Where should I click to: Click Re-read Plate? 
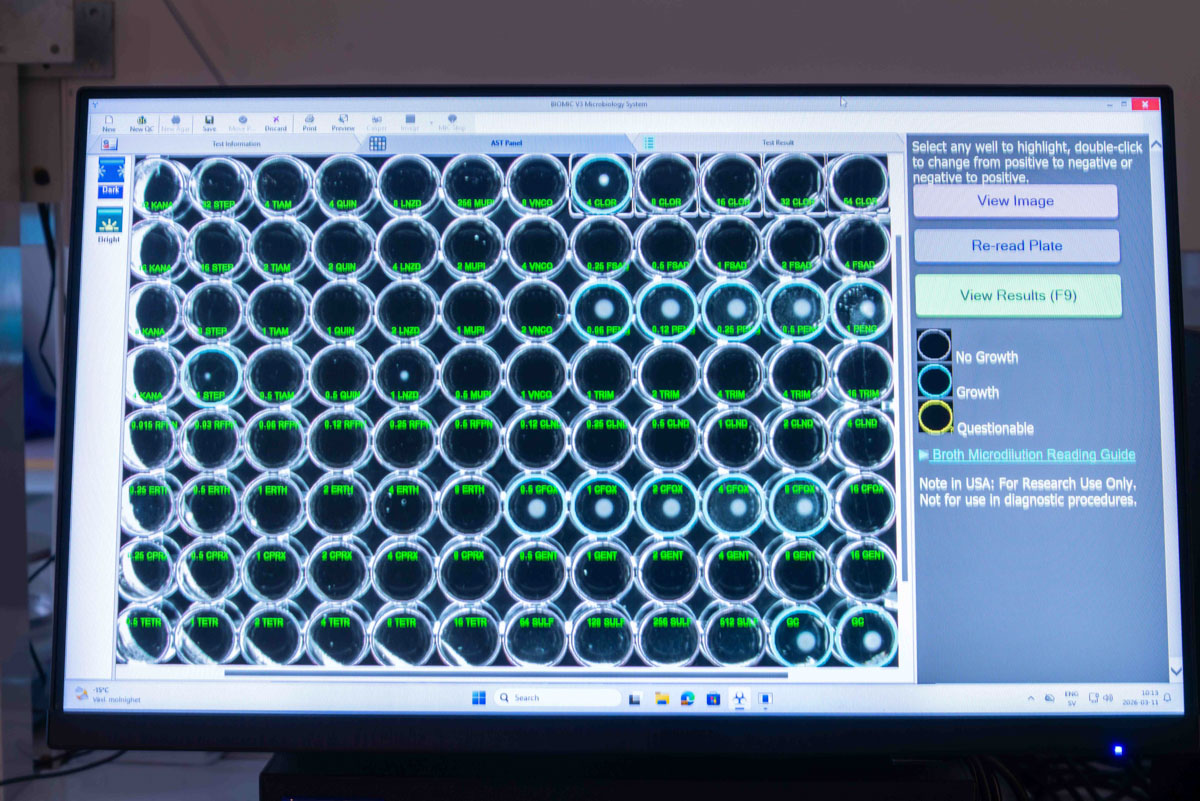[1016, 246]
